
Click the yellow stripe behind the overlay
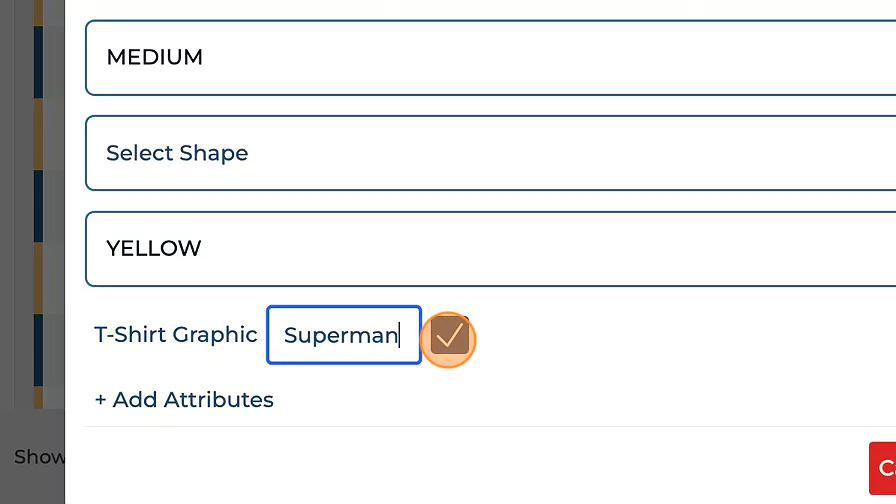click(x=39, y=135)
